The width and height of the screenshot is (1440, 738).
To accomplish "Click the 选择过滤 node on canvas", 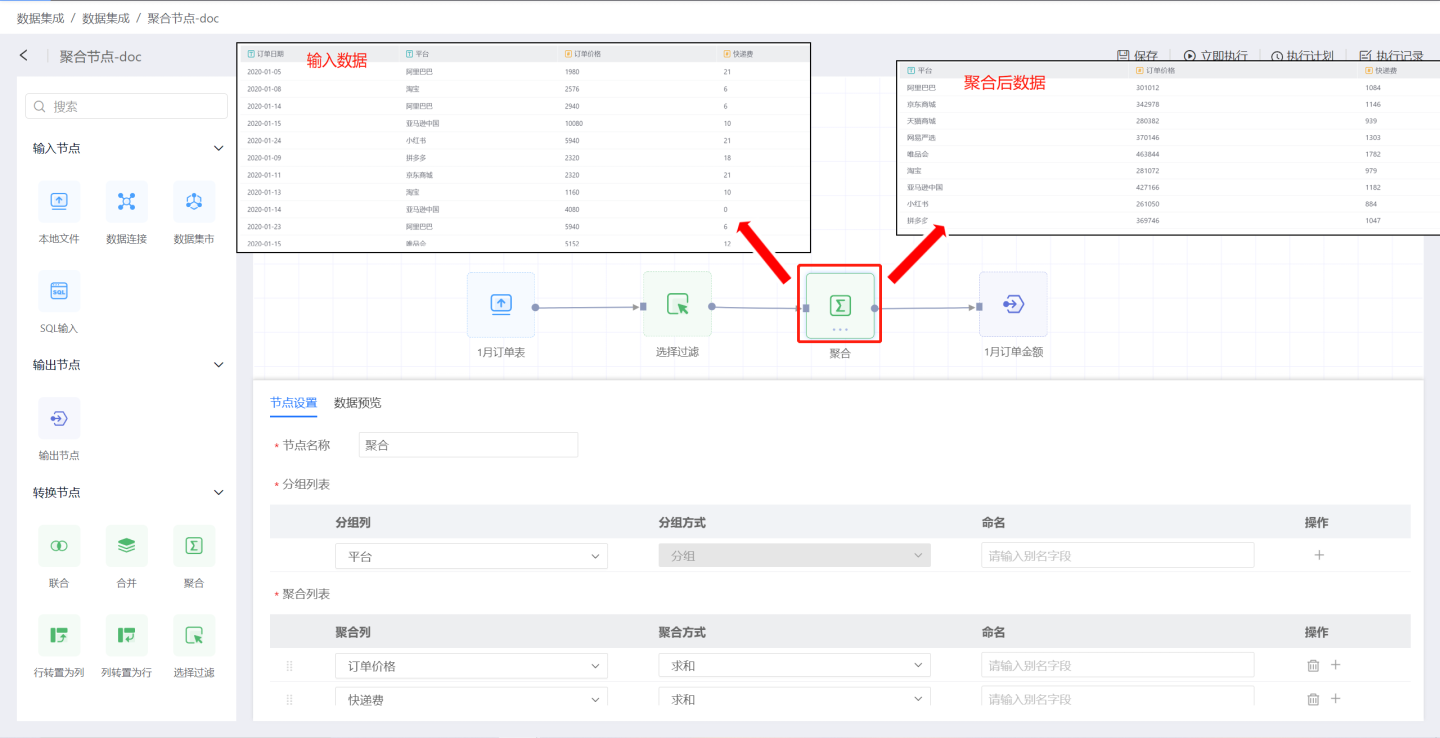I will point(677,304).
